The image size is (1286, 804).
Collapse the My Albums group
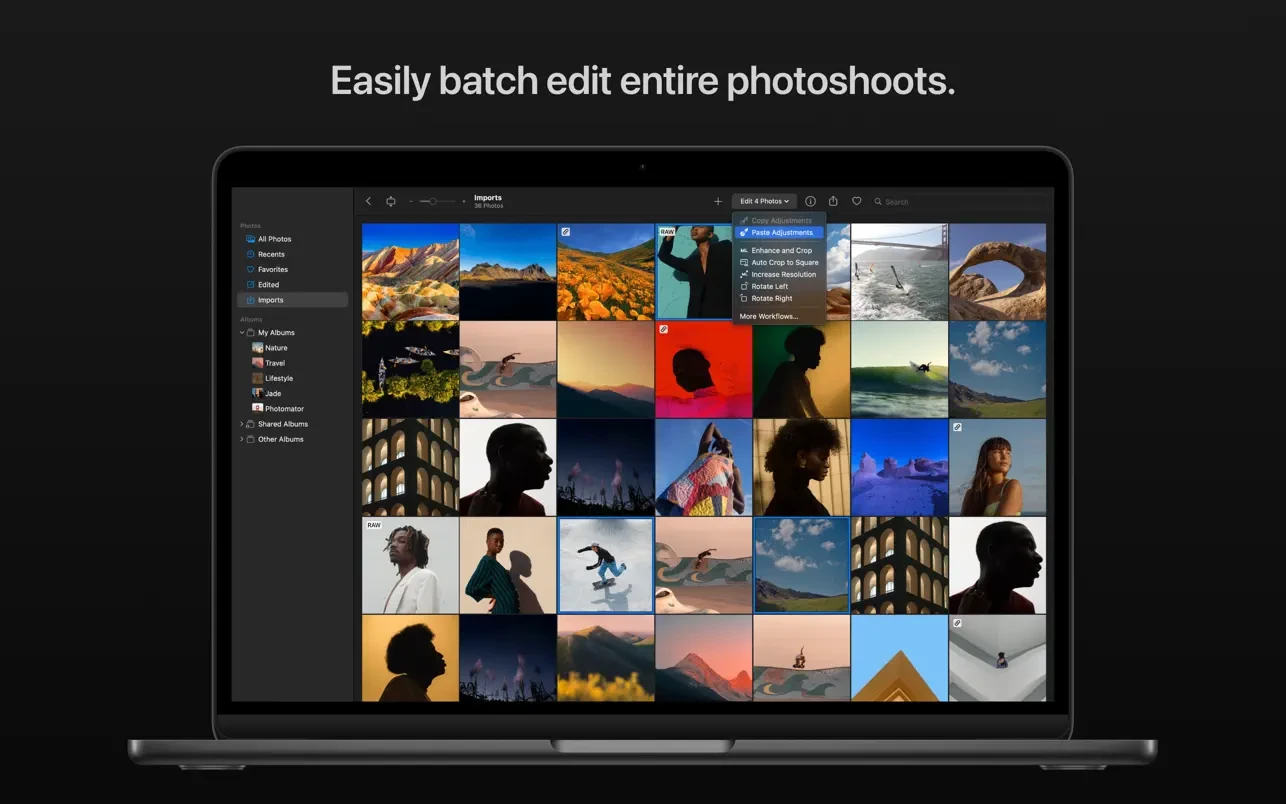click(x=242, y=333)
